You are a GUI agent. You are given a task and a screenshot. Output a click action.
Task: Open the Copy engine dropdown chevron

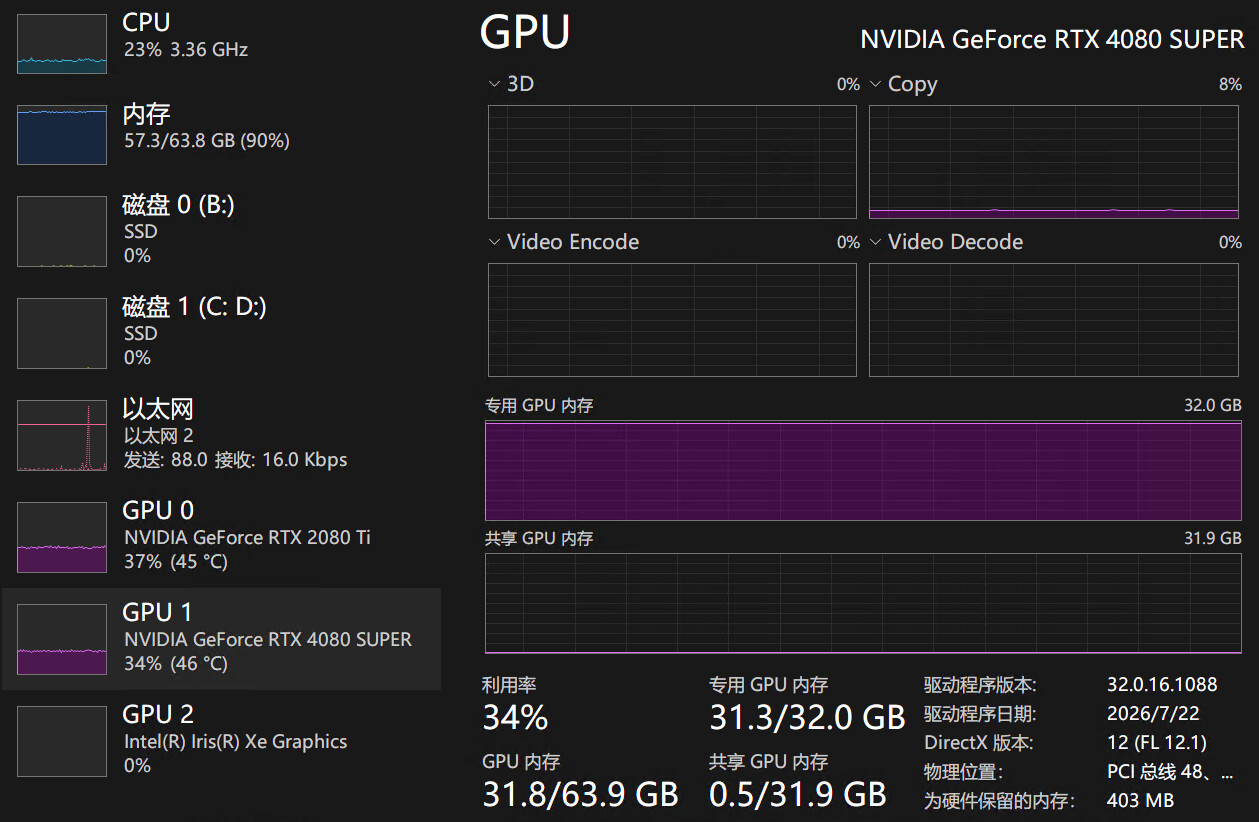pyautogui.click(x=875, y=84)
